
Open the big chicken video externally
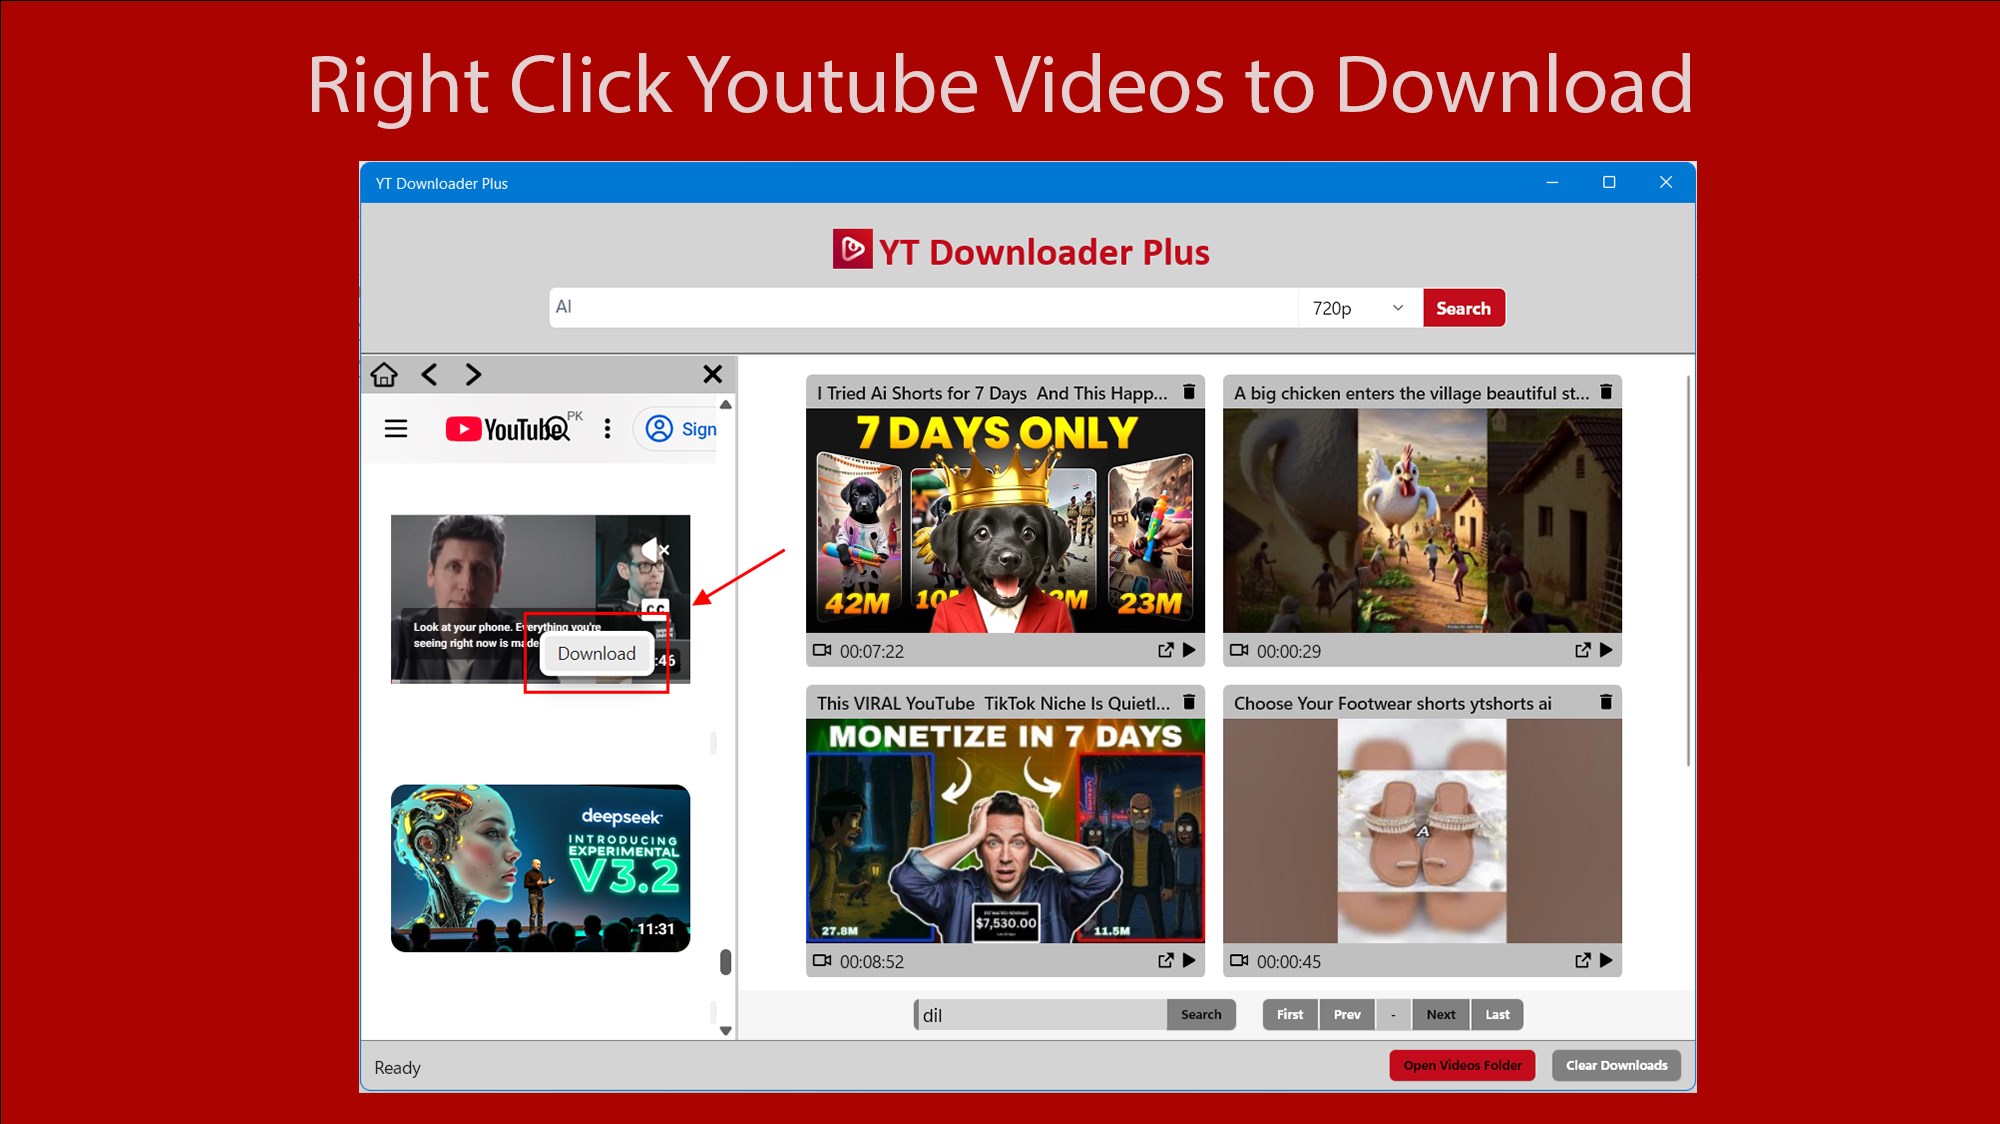click(x=1583, y=650)
